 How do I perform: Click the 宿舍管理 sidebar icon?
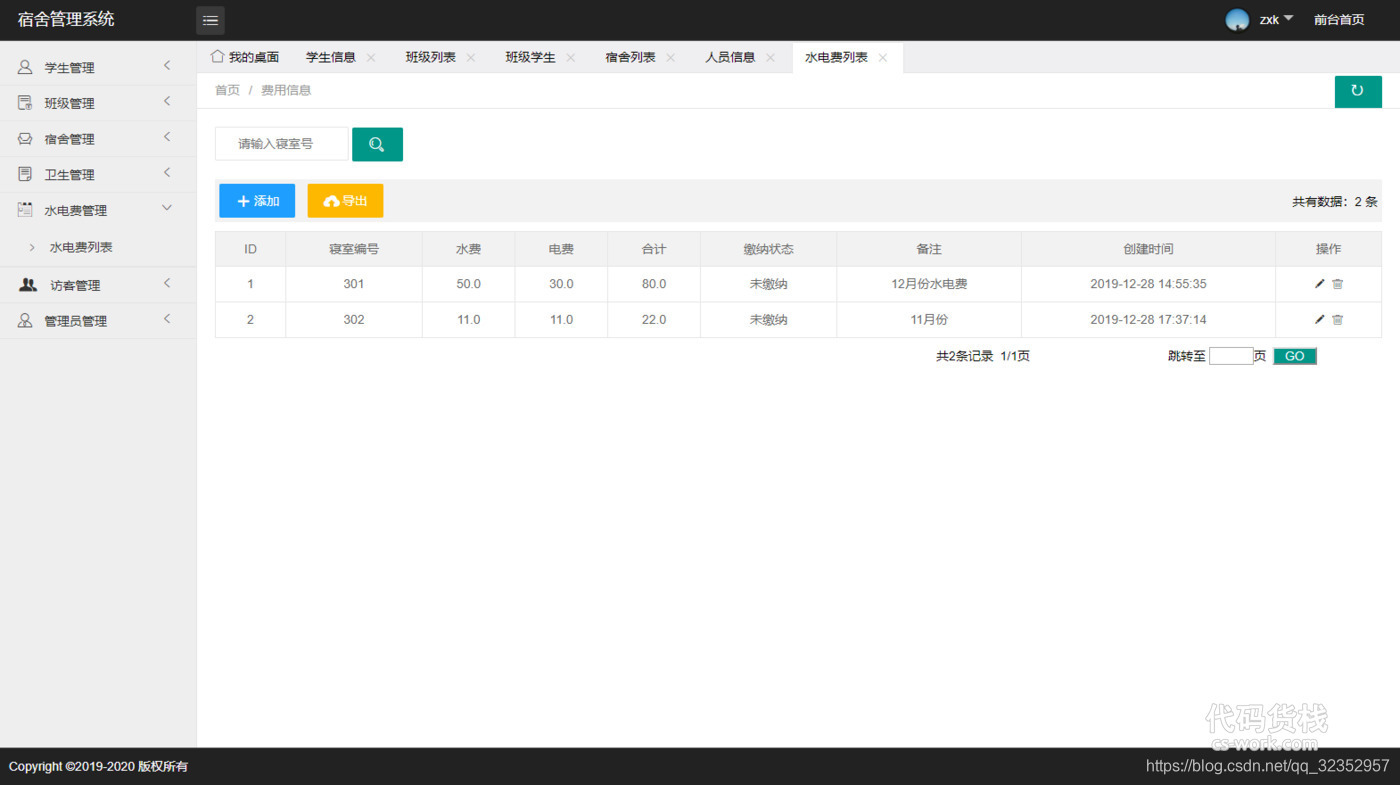tap(25, 139)
